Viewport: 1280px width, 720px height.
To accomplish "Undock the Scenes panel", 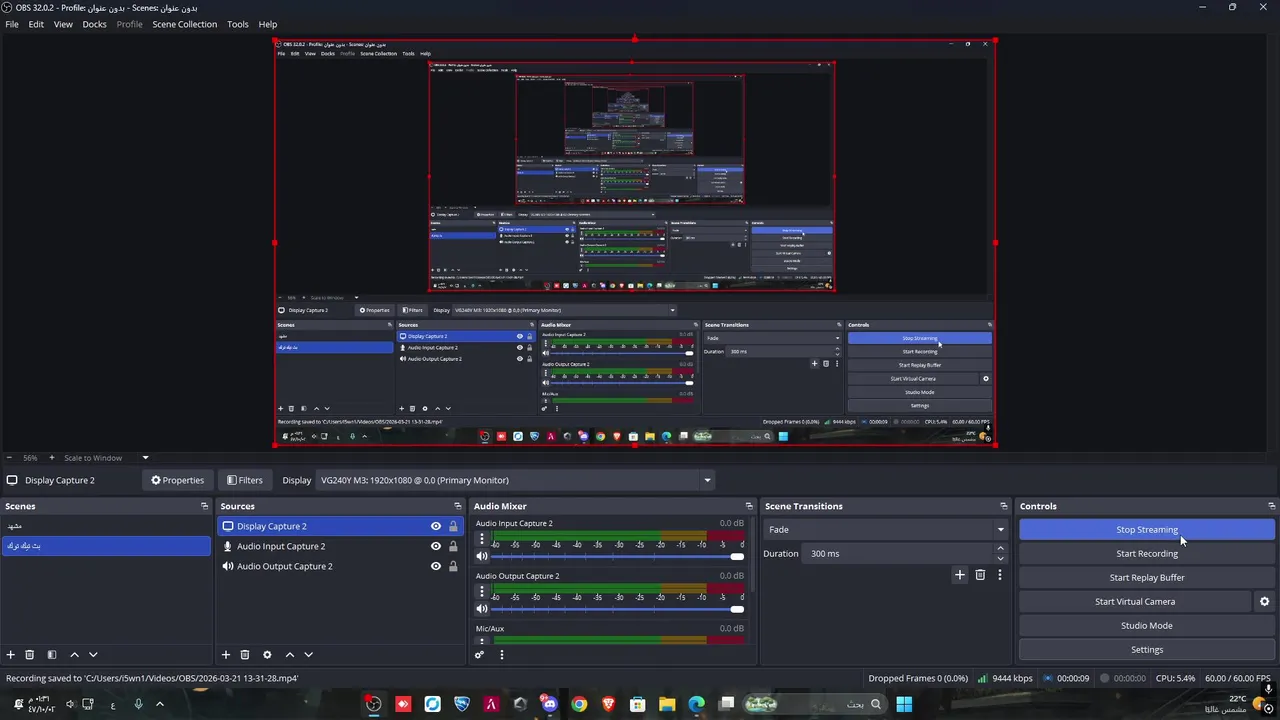I will click(x=204, y=506).
